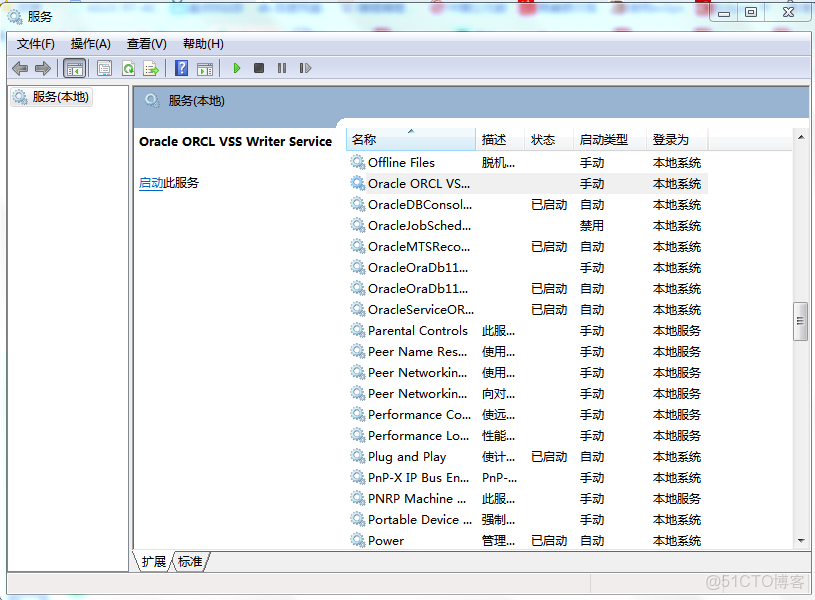Screen dimensions: 815x600
Task: Switch to the 标准 tab
Action: click(189, 561)
